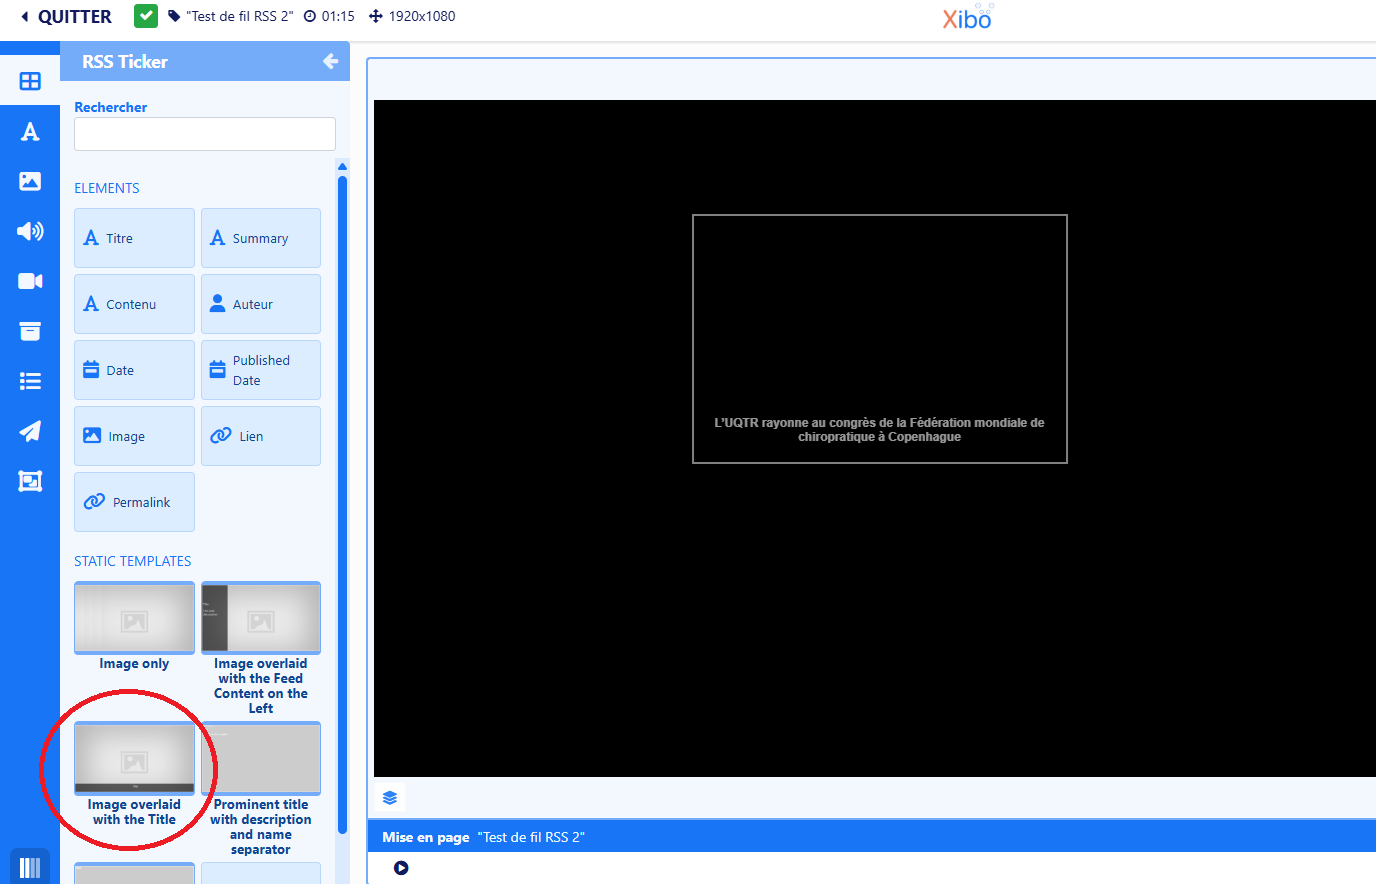The width and height of the screenshot is (1376, 884).
Task: Click the play preview button
Action: tap(401, 868)
